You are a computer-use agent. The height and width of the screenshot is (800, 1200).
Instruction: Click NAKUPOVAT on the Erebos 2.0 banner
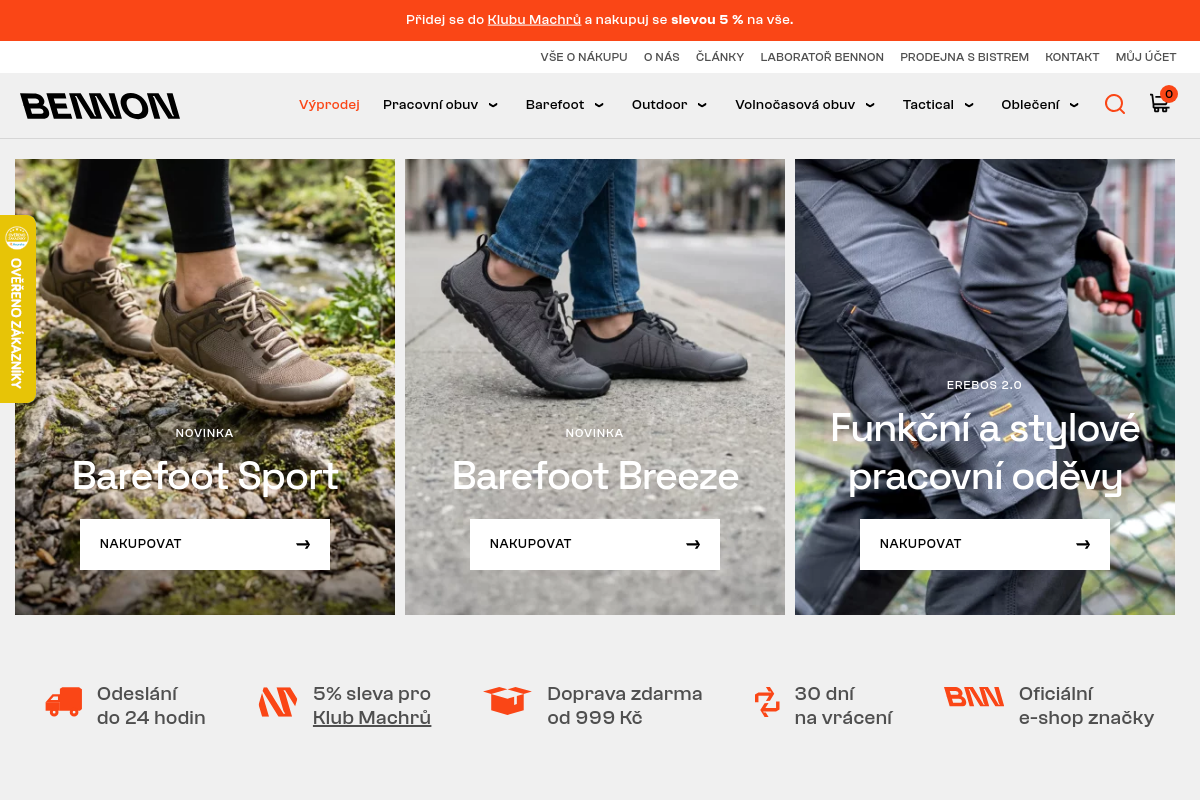click(x=984, y=544)
